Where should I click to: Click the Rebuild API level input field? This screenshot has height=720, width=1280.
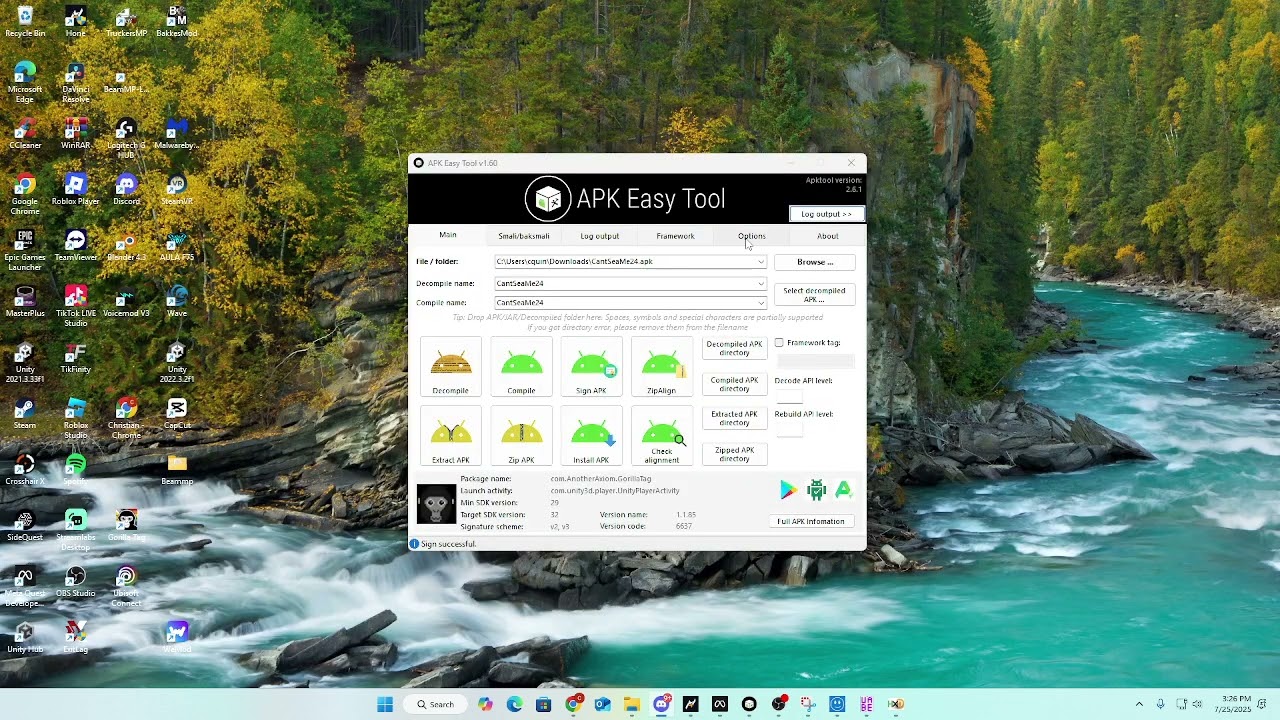click(x=789, y=428)
